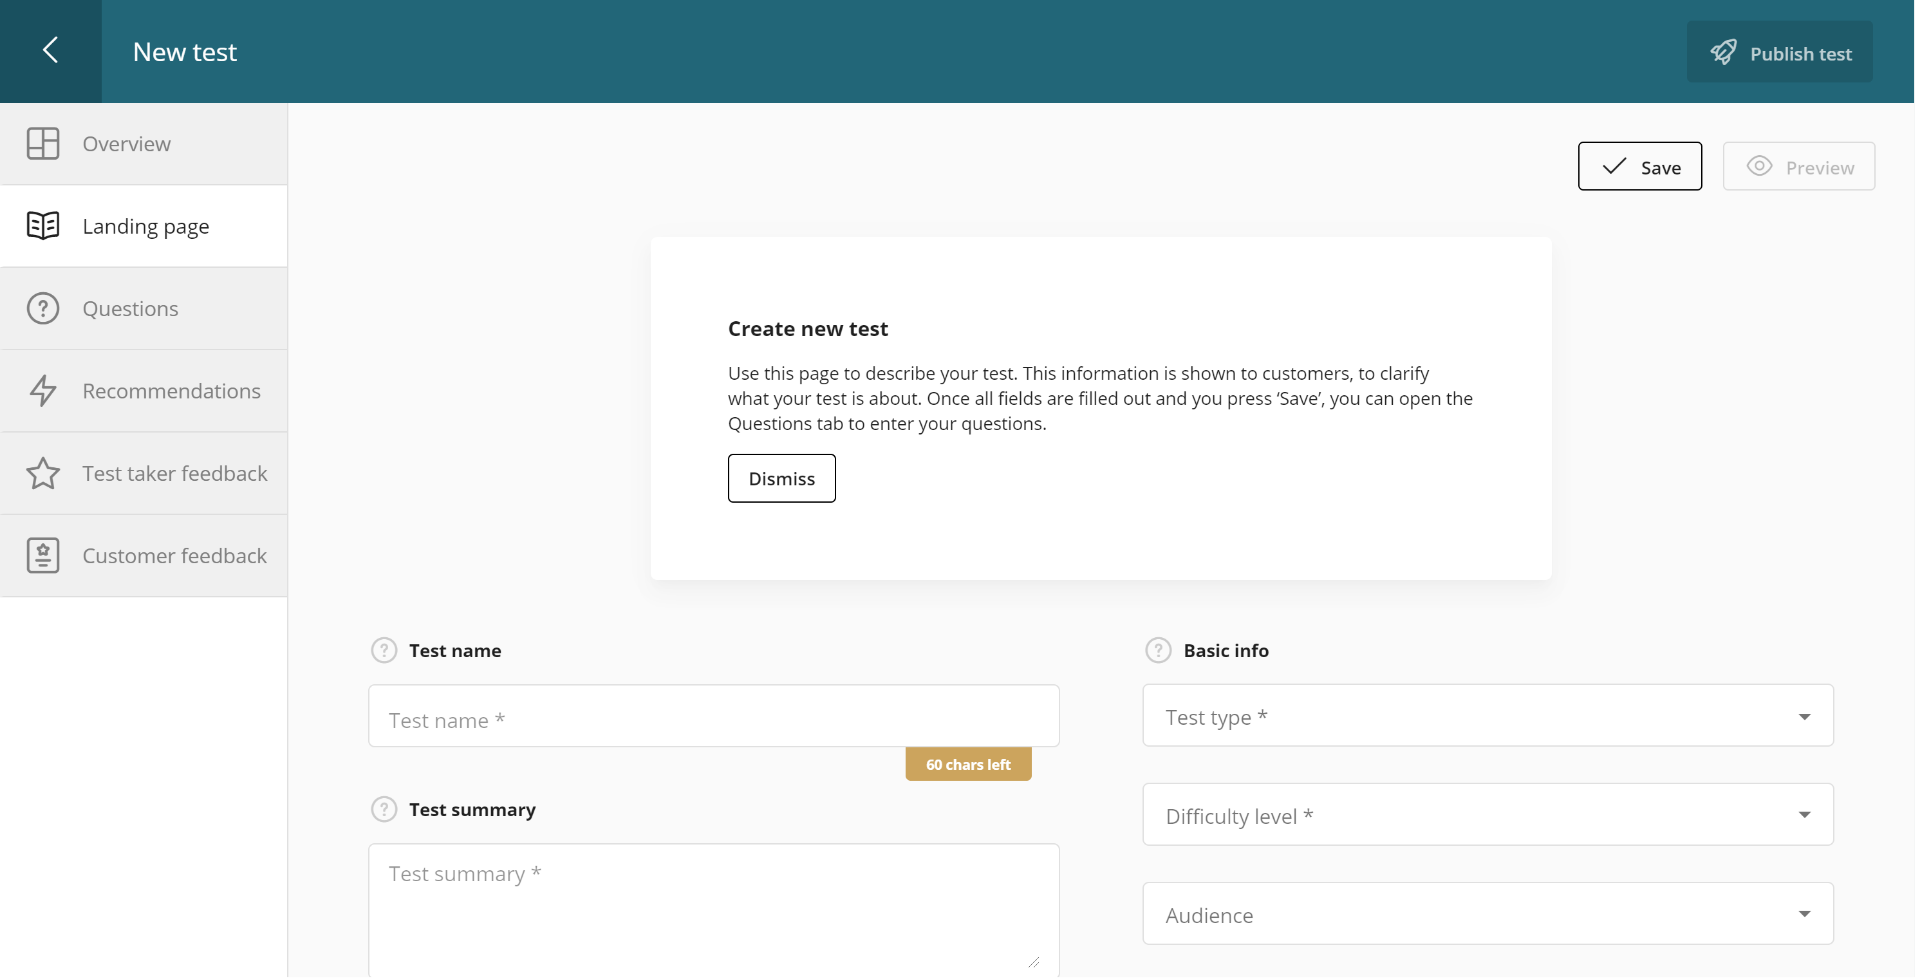Click the Questions question-mark icon

43,308
